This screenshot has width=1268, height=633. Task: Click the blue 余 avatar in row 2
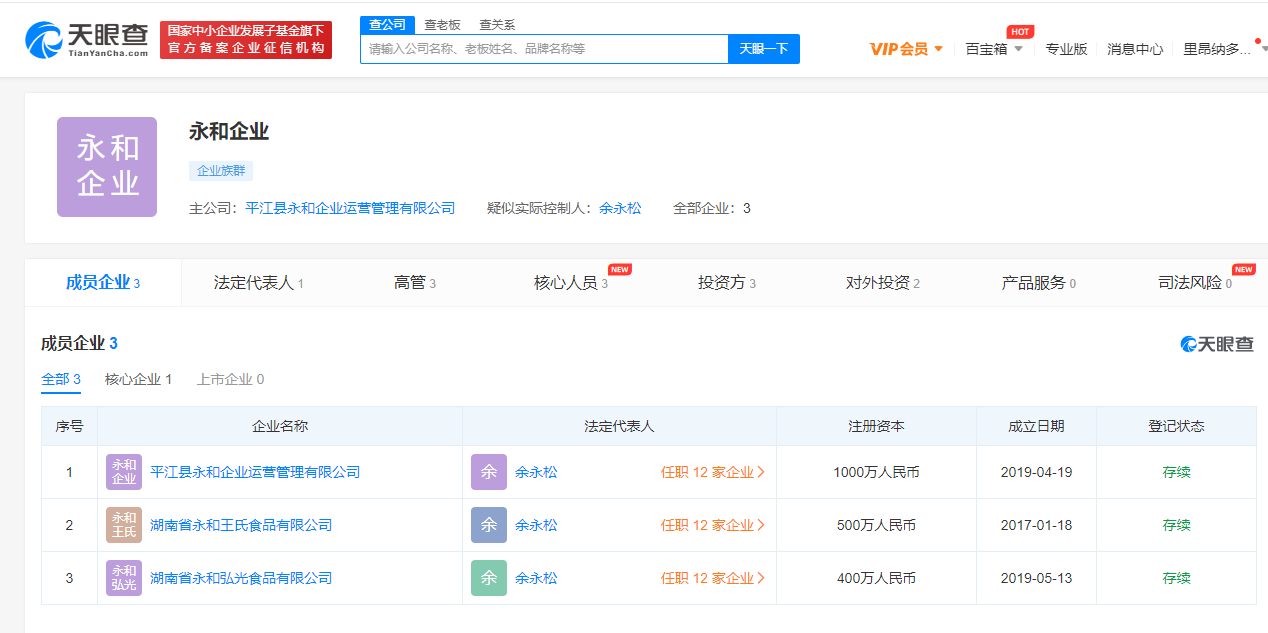pos(489,525)
